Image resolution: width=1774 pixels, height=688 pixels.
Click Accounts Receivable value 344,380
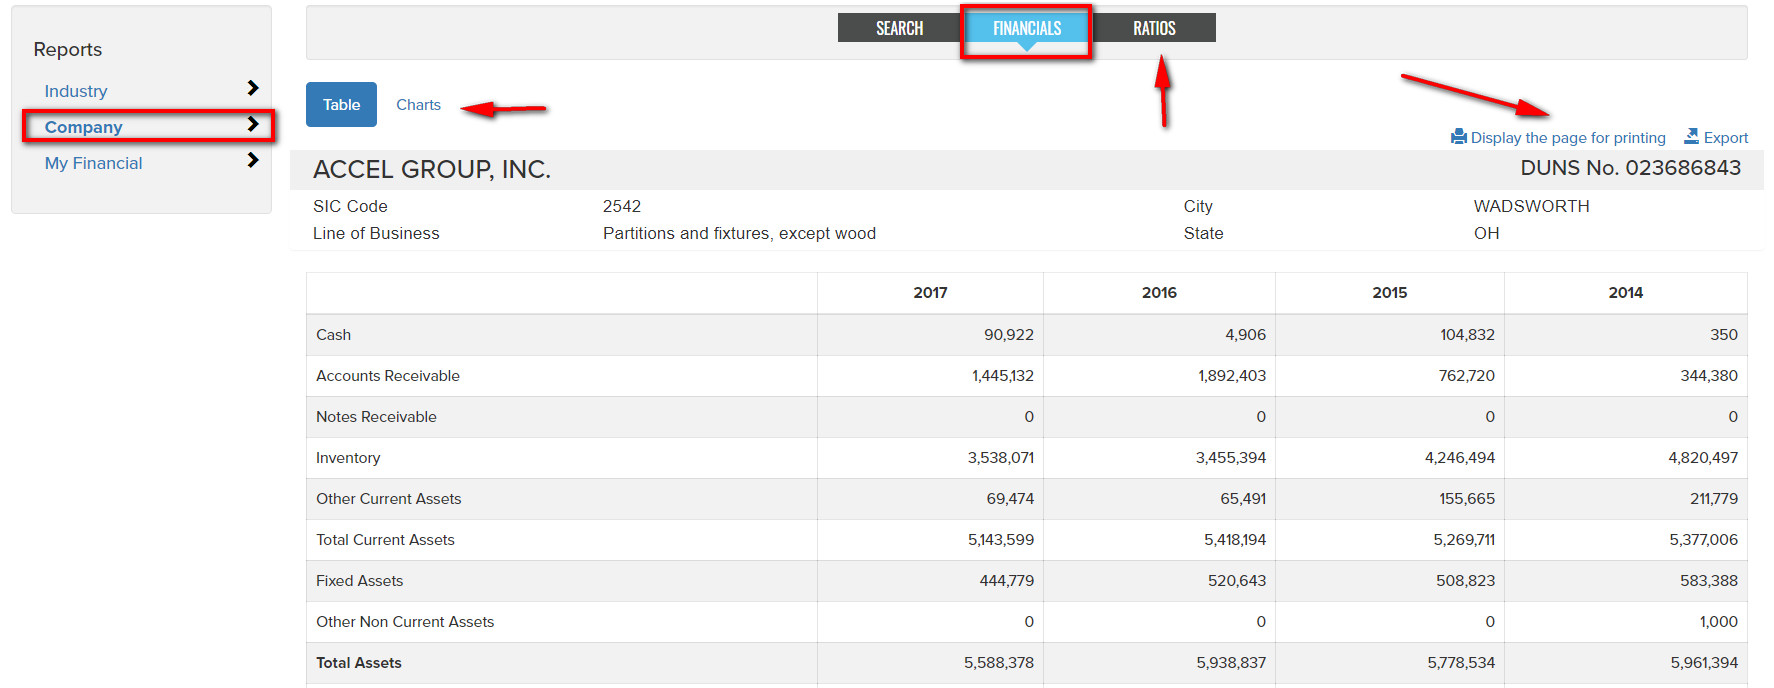1709,376
